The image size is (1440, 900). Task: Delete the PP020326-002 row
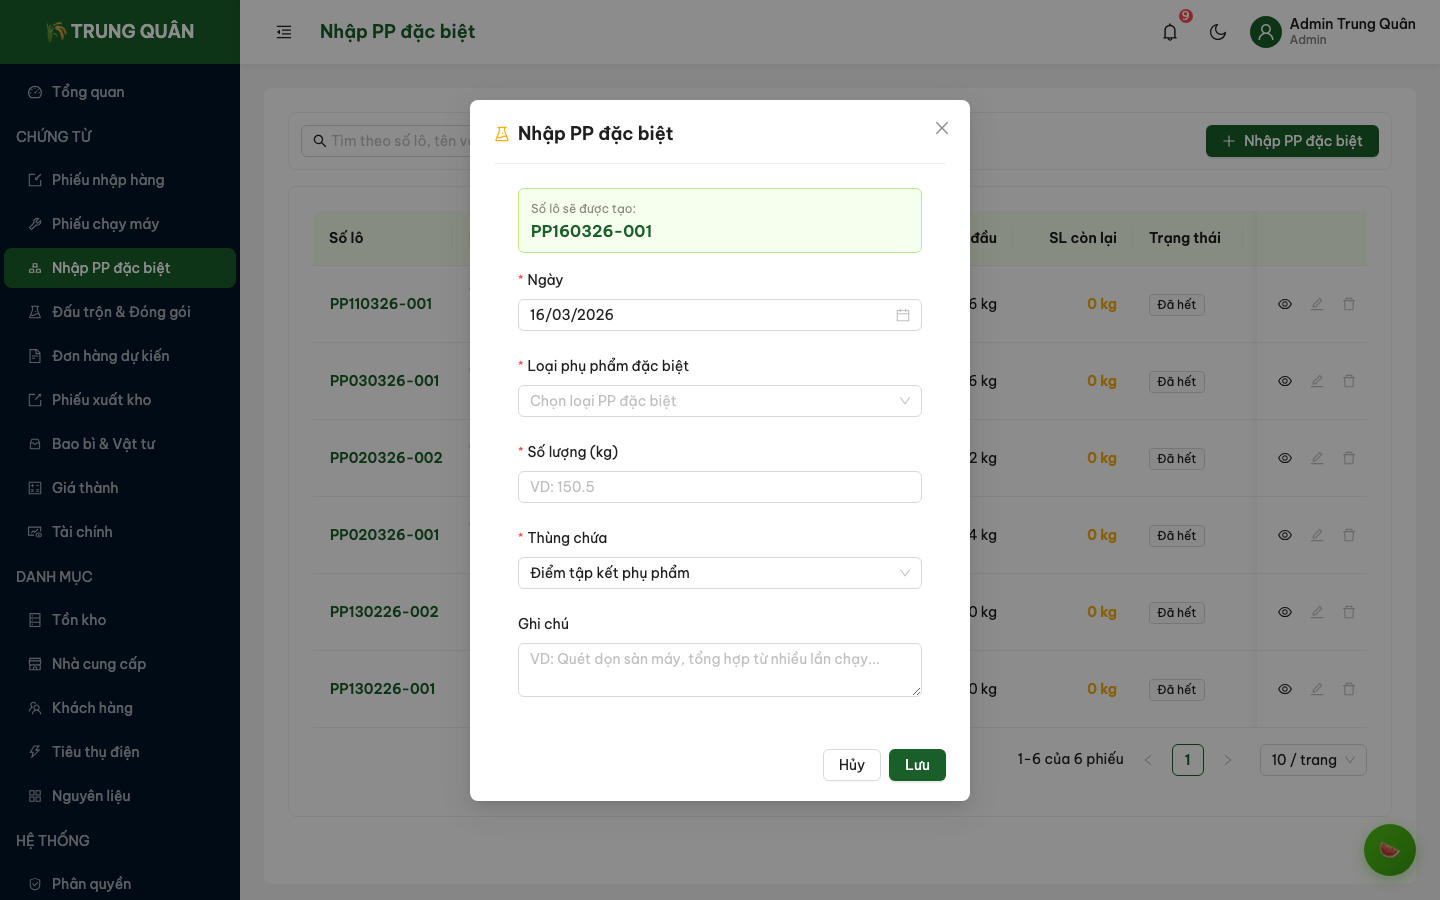tap(1349, 458)
